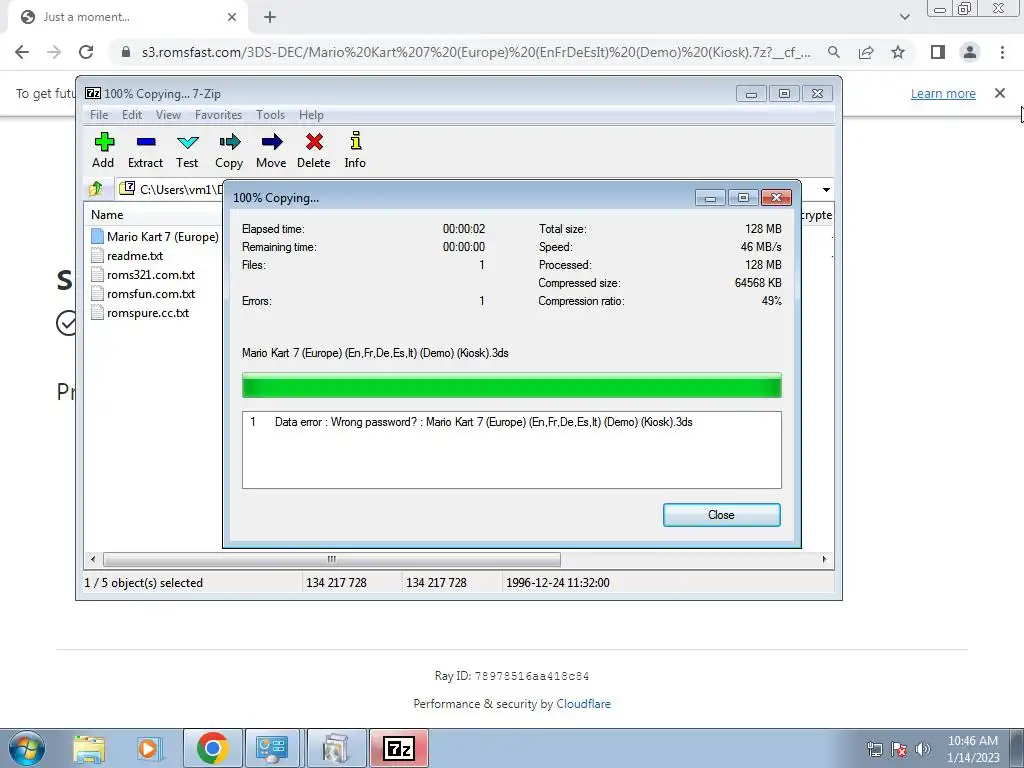The height and width of the screenshot is (768, 1024).
Task: Click the Cloudflare link
Action: pyautogui.click(x=583, y=703)
